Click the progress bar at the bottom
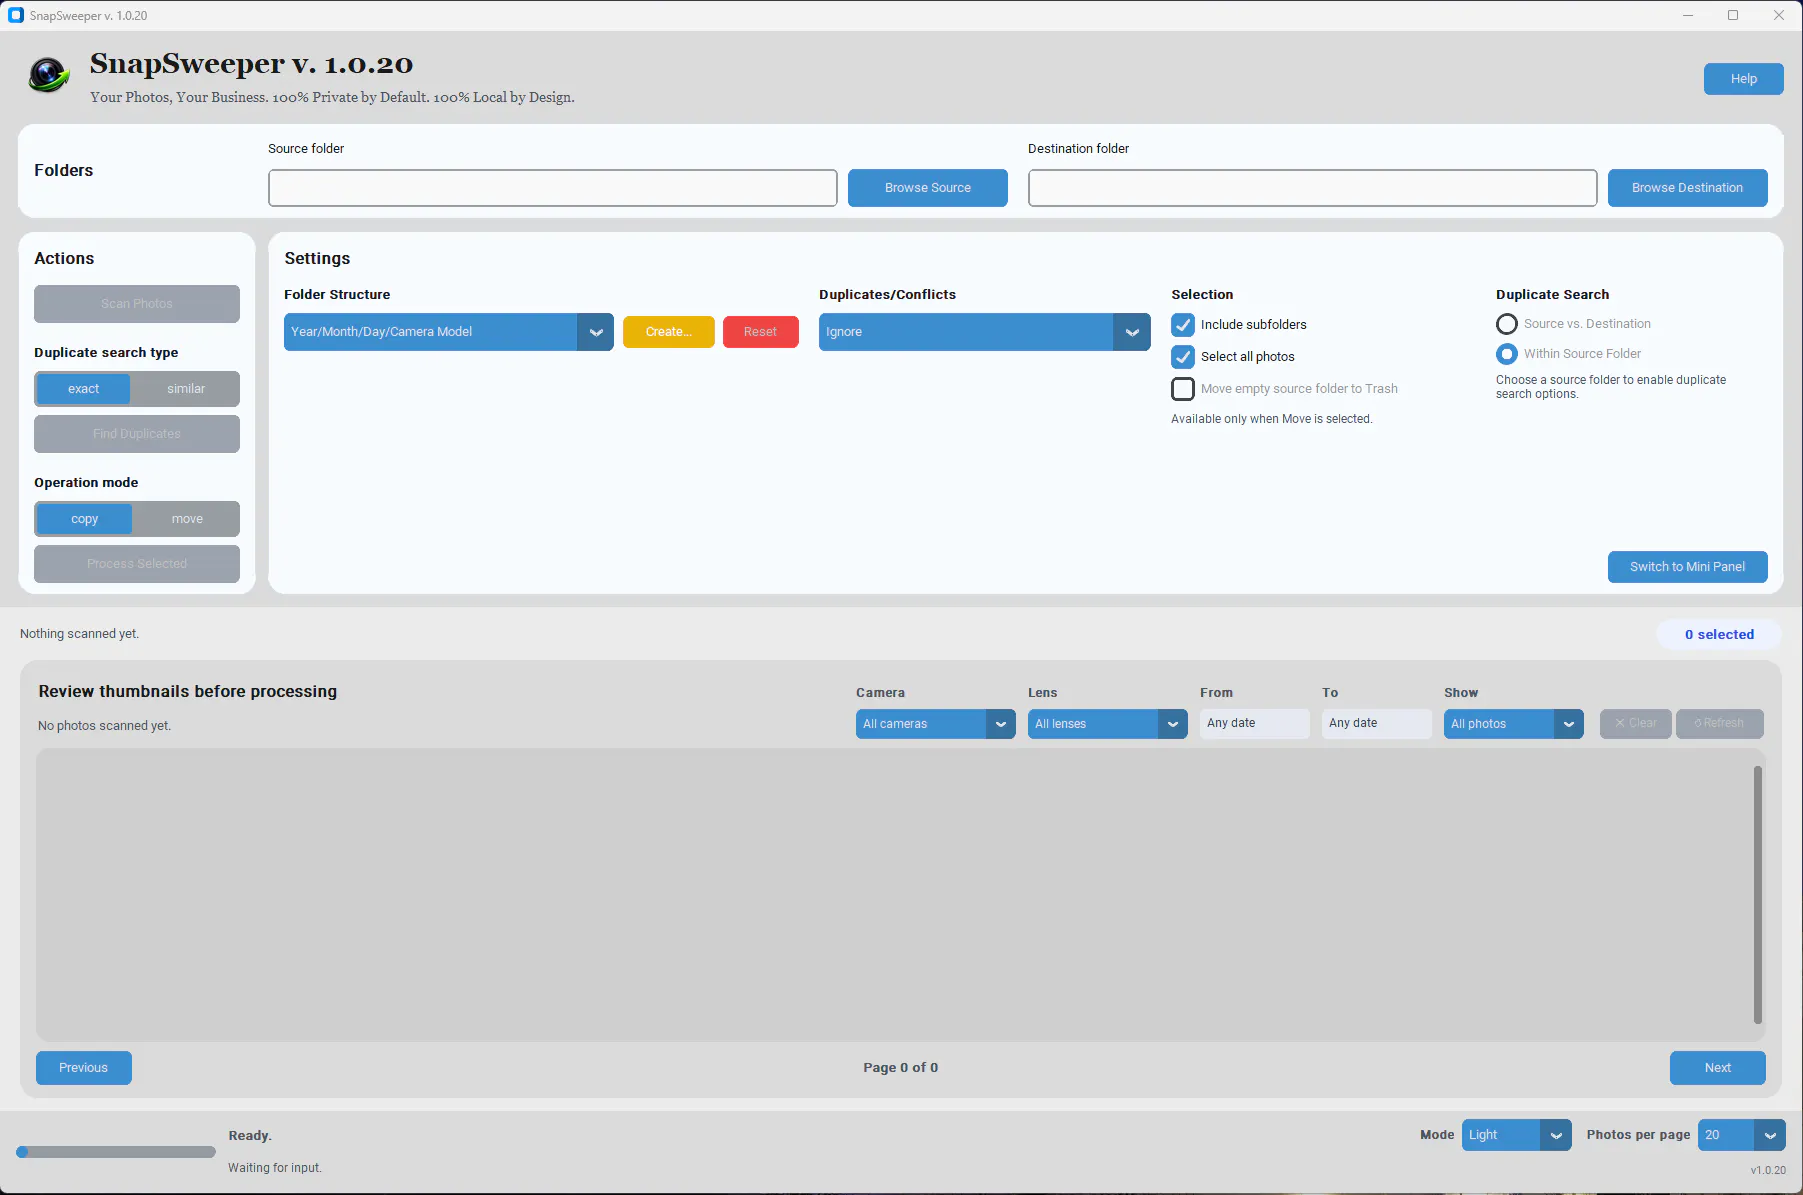 116,1152
